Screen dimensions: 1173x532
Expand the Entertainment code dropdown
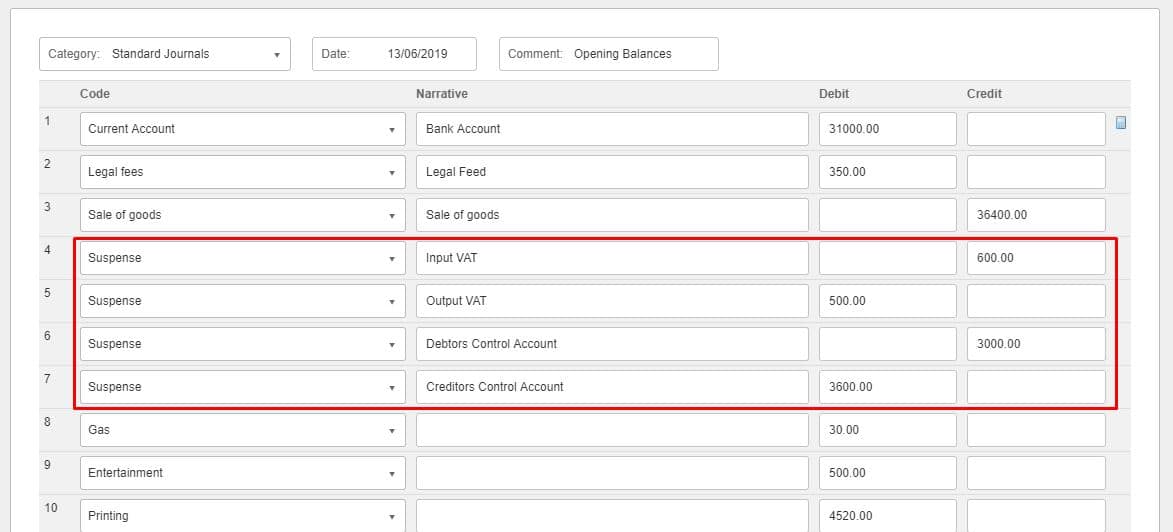242,473
